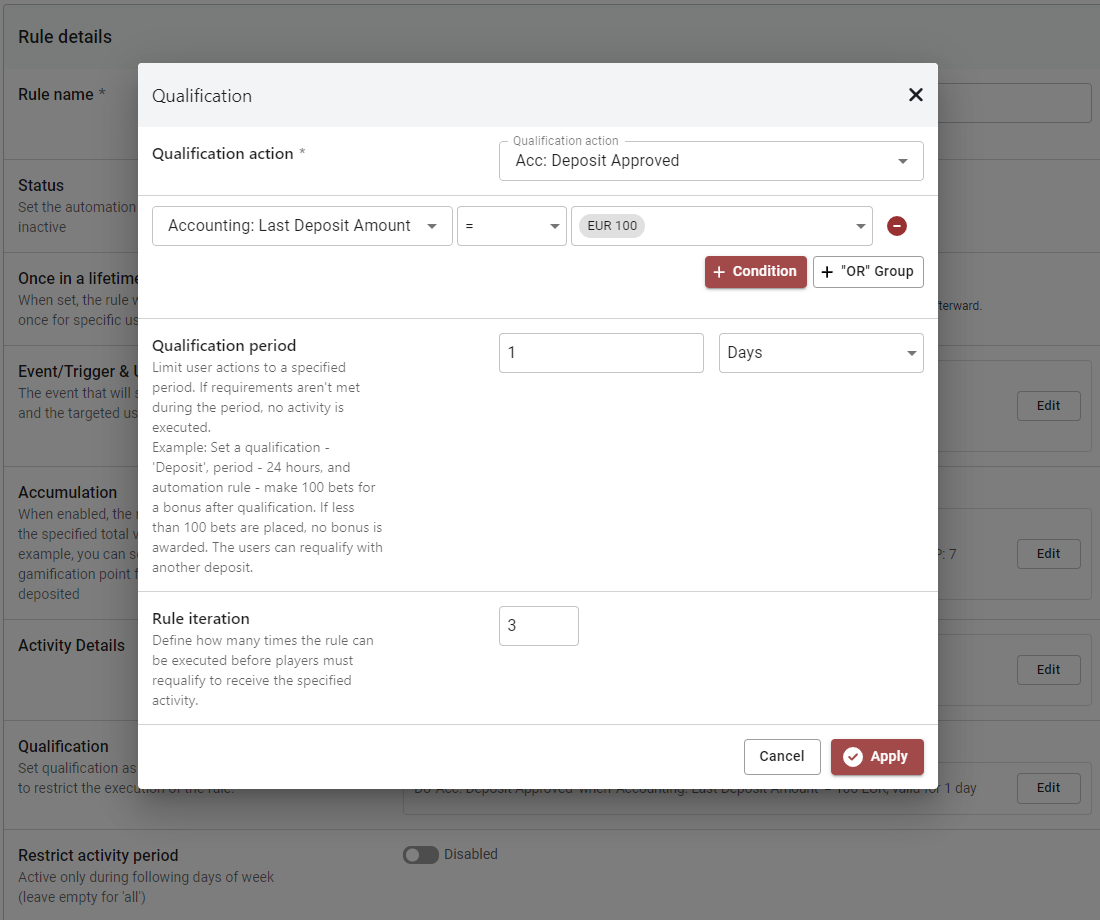The image size is (1100, 920).
Task: Toggle the Restrict activity period switch
Action: coord(421,855)
